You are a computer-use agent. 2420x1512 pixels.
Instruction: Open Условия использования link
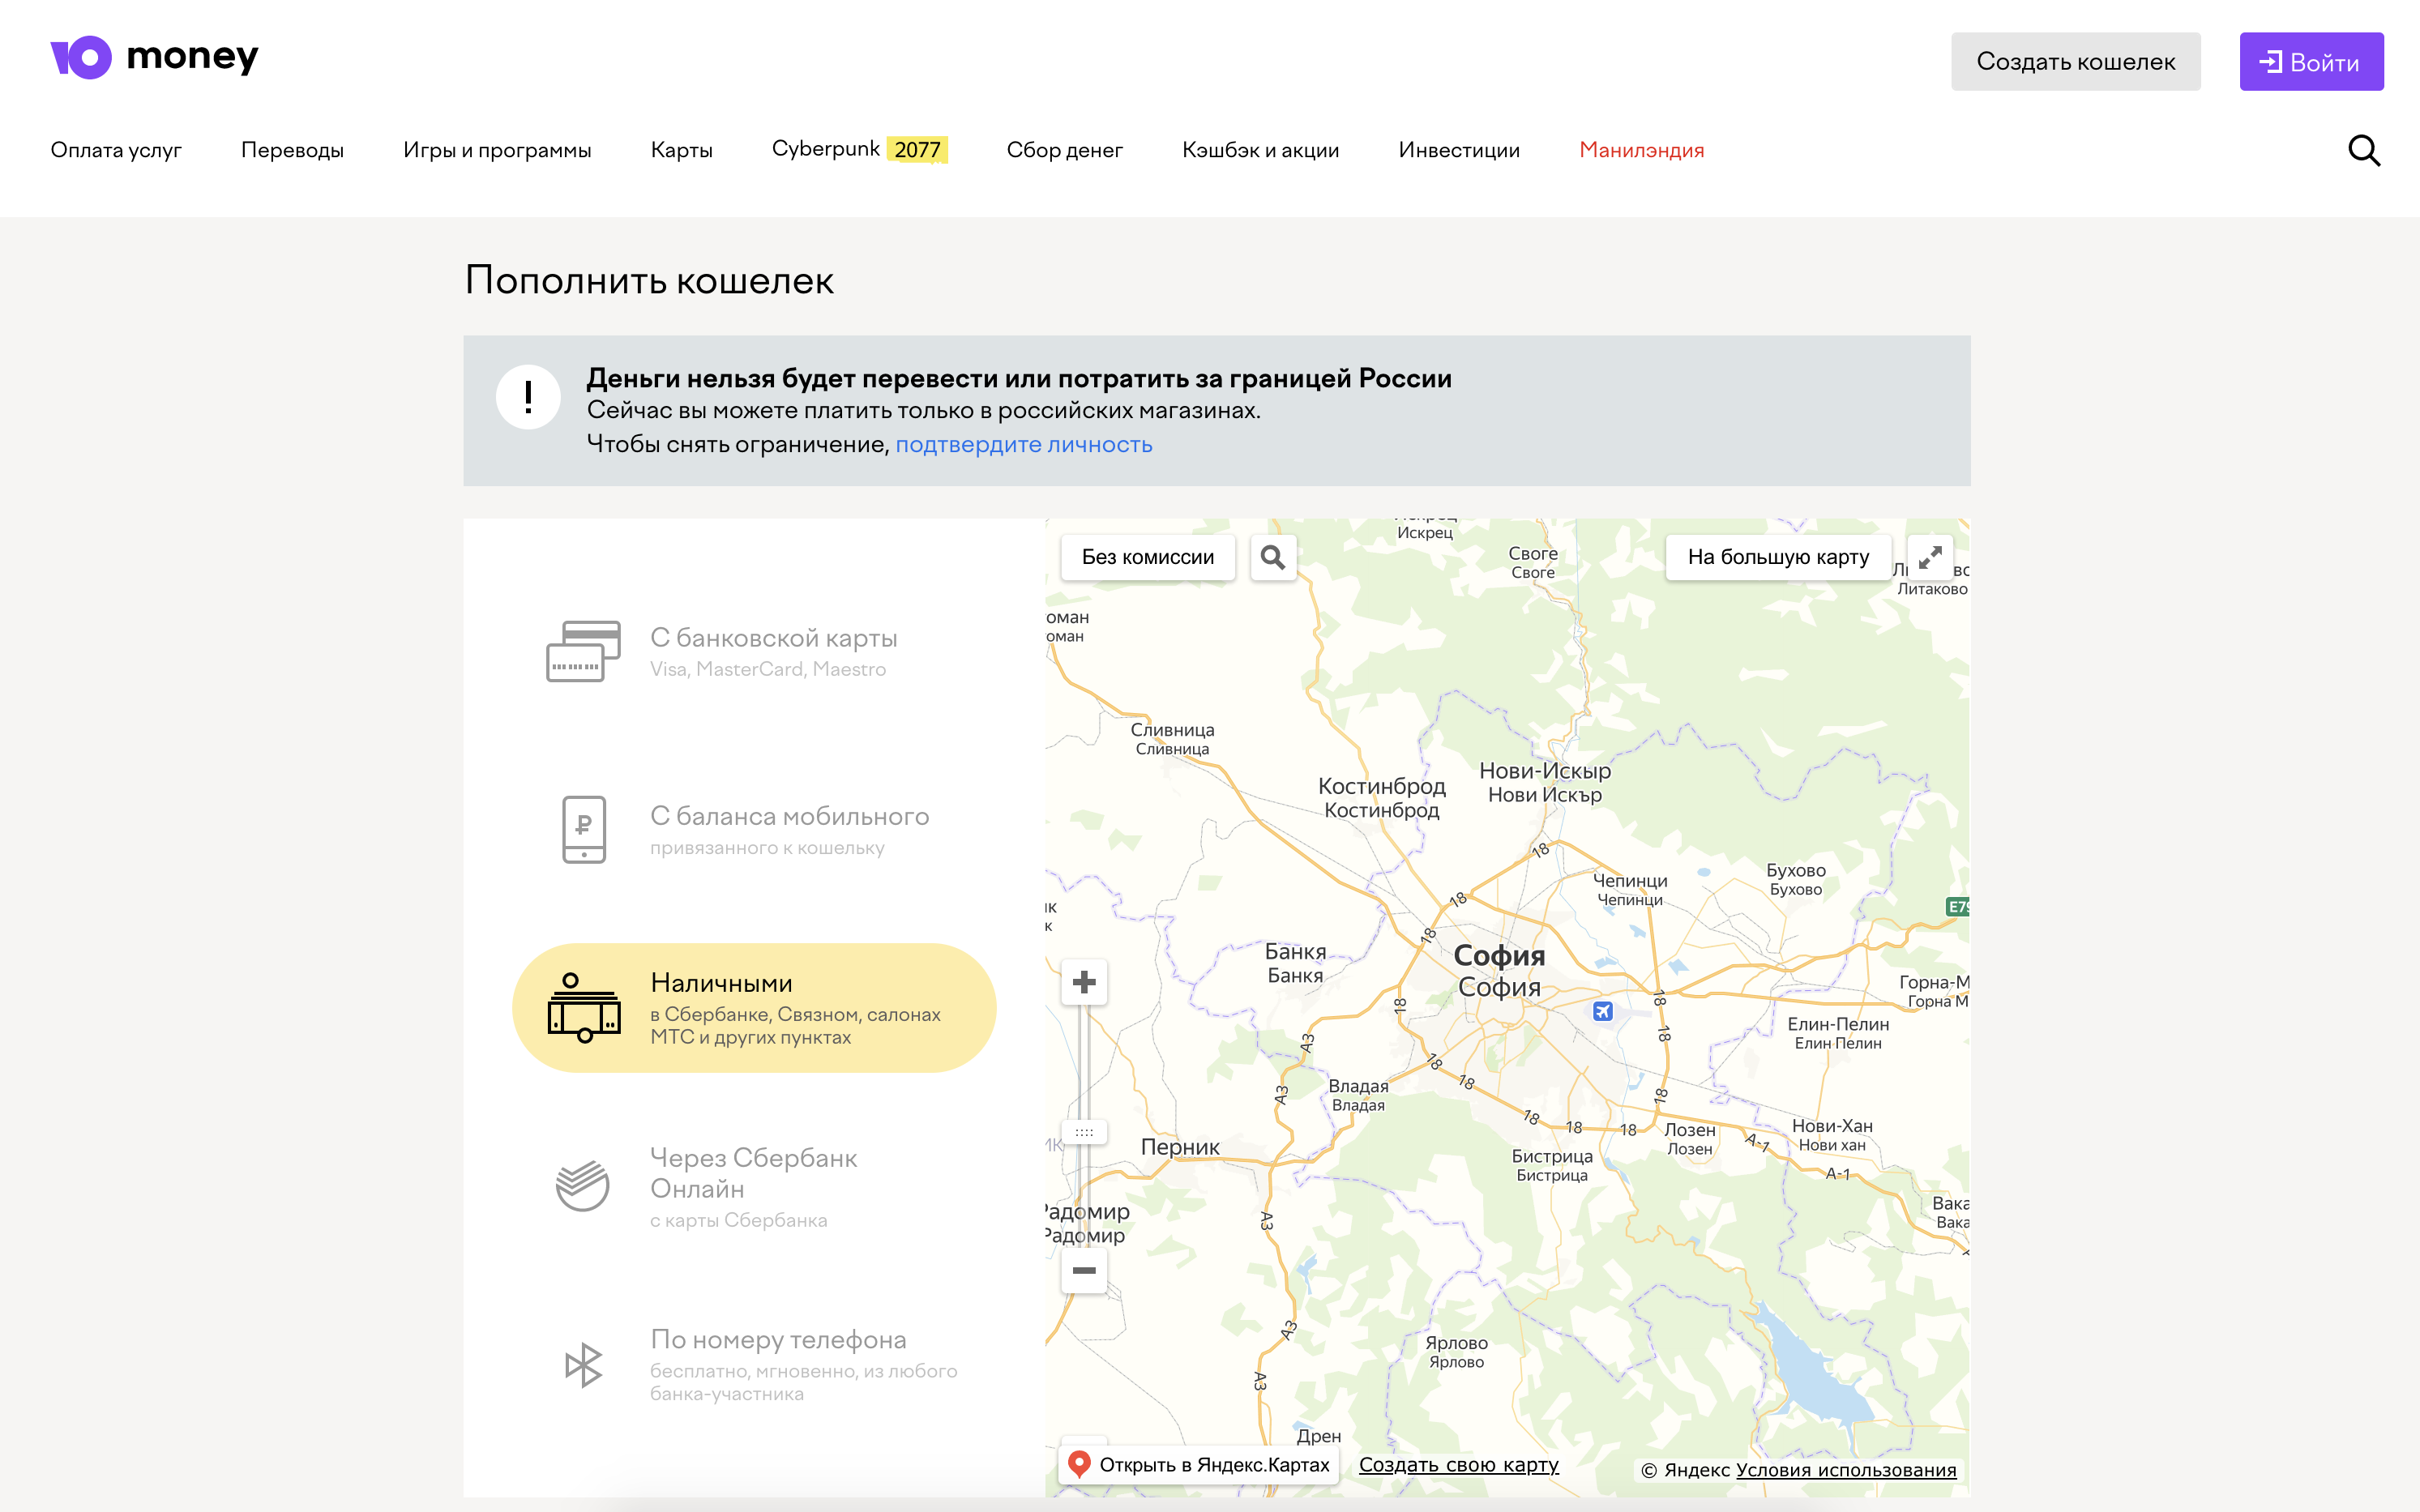[x=1845, y=1470]
